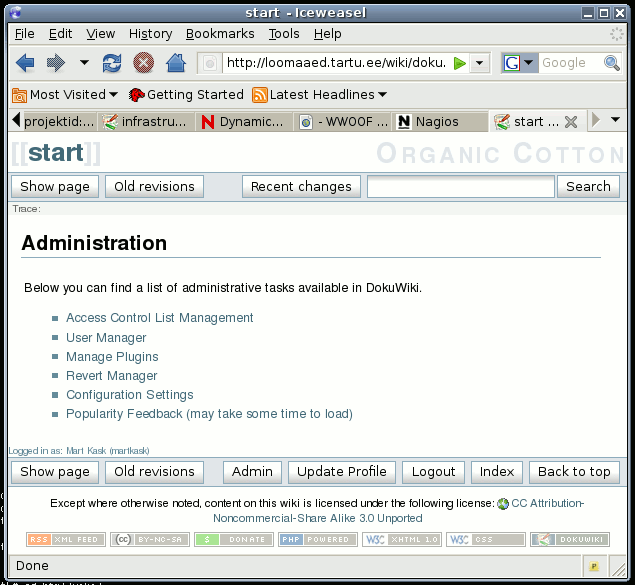Click the Update Profile button
Image resolution: width=635 pixels, height=585 pixels.
click(342, 472)
